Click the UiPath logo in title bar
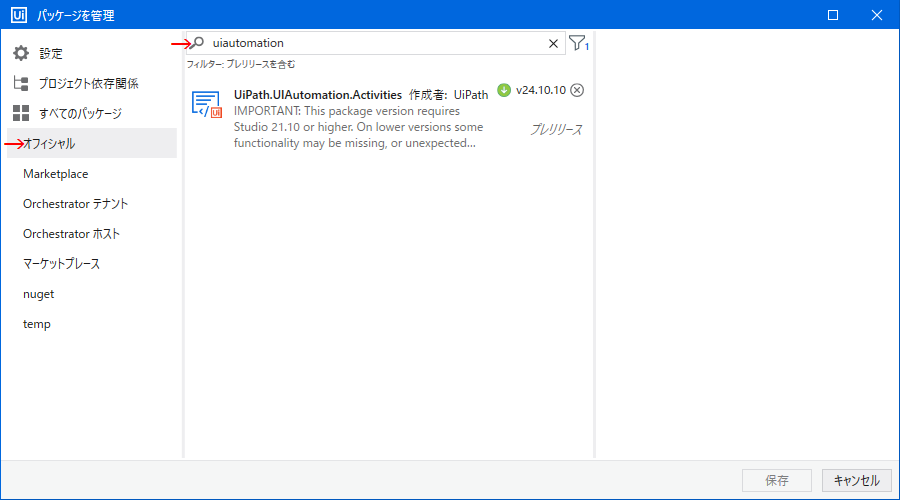The width and height of the screenshot is (900, 500). coord(19,15)
